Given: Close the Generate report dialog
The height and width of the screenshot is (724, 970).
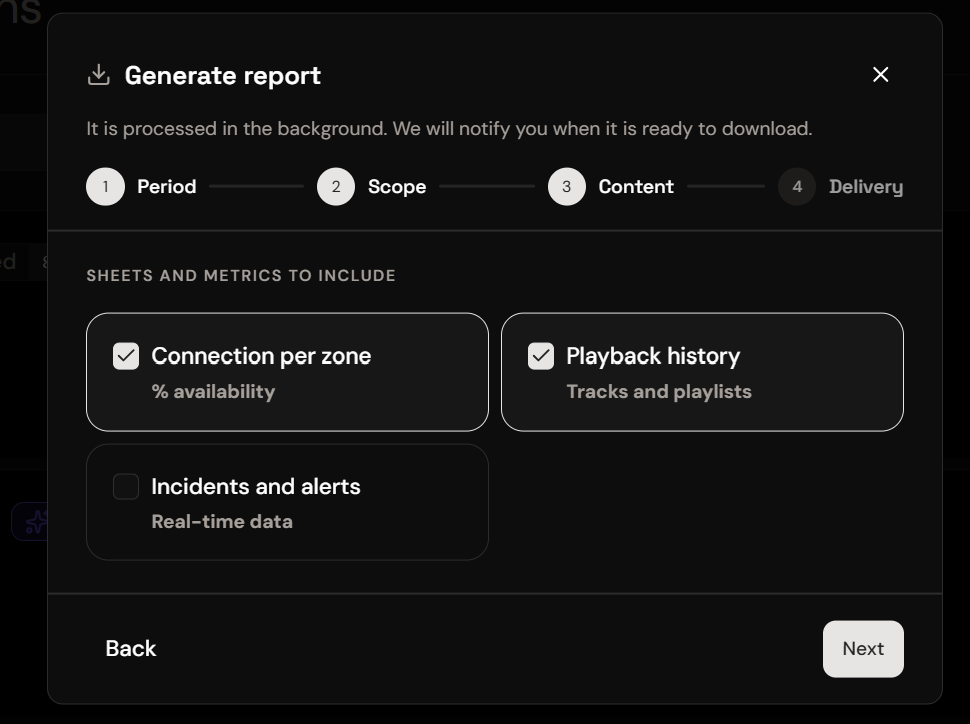Looking at the screenshot, I should [880, 75].
